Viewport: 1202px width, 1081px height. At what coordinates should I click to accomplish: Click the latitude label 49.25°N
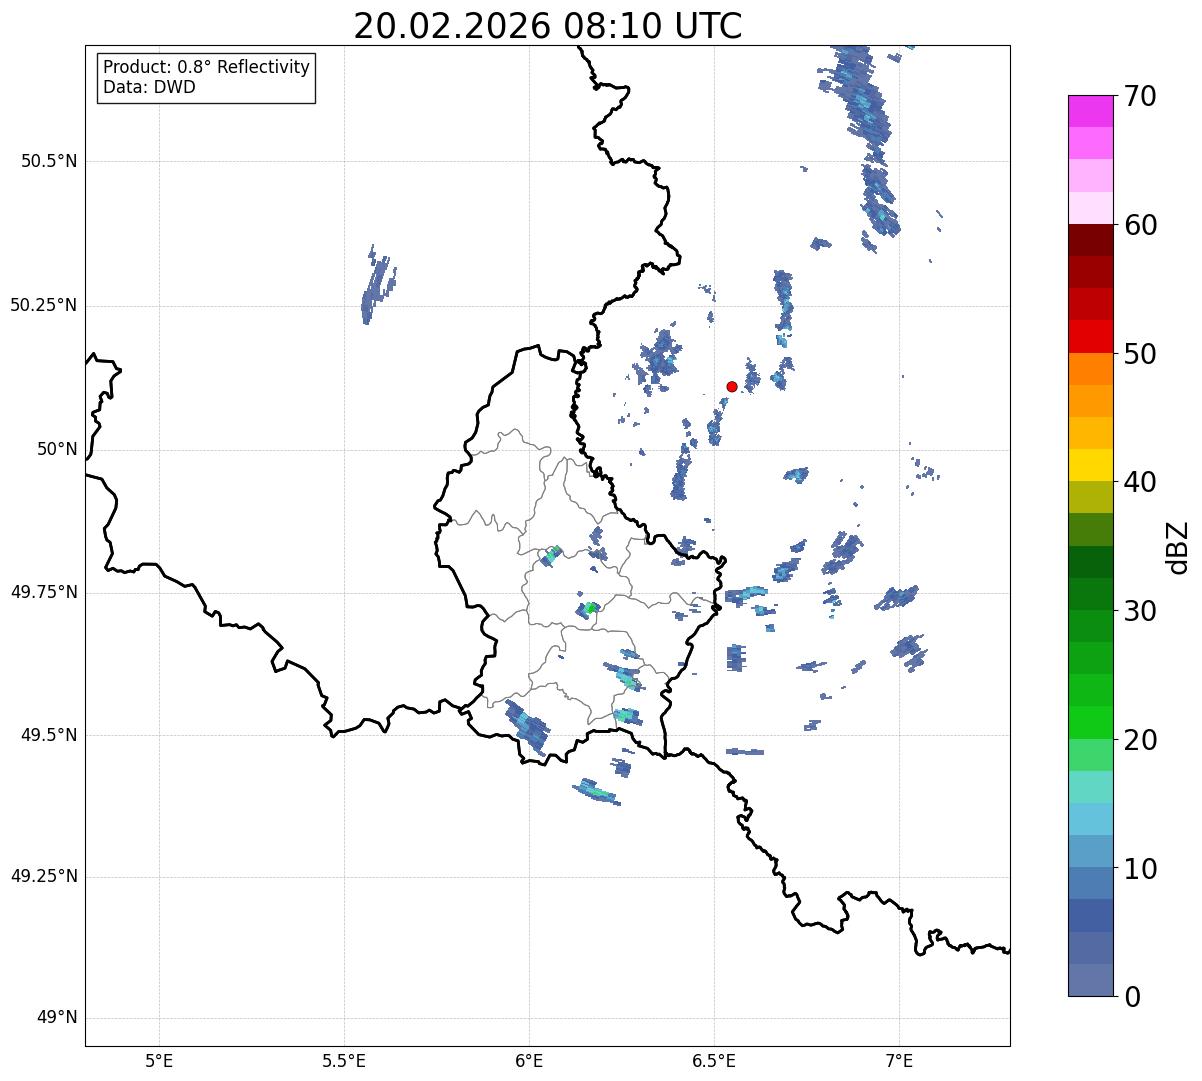[43, 876]
